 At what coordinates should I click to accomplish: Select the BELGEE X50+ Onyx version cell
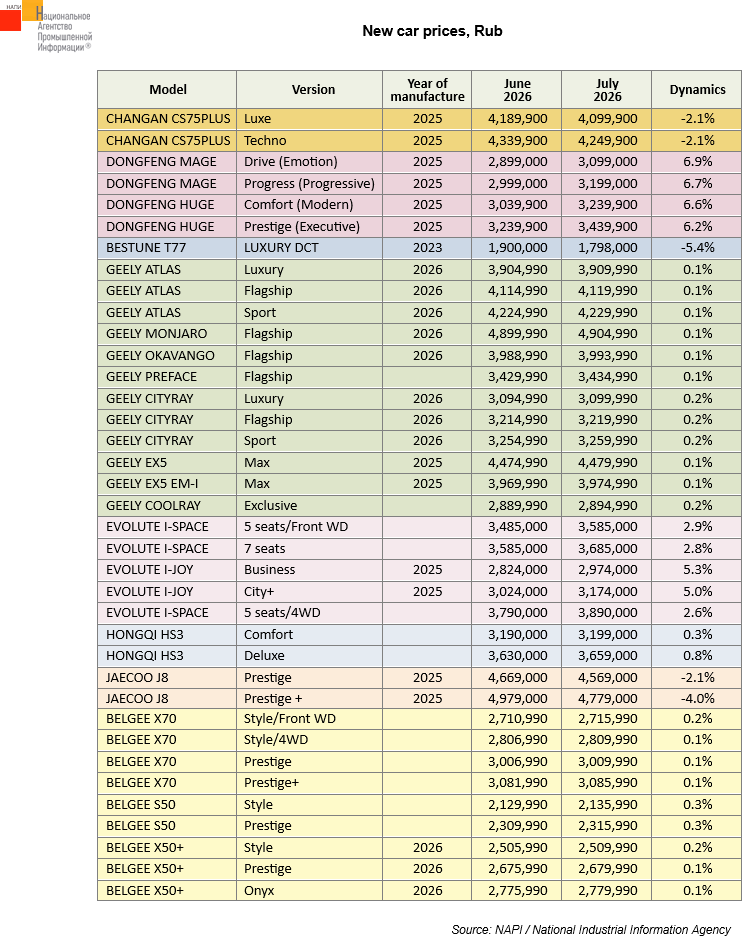pyautogui.click(x=309, y=890)
